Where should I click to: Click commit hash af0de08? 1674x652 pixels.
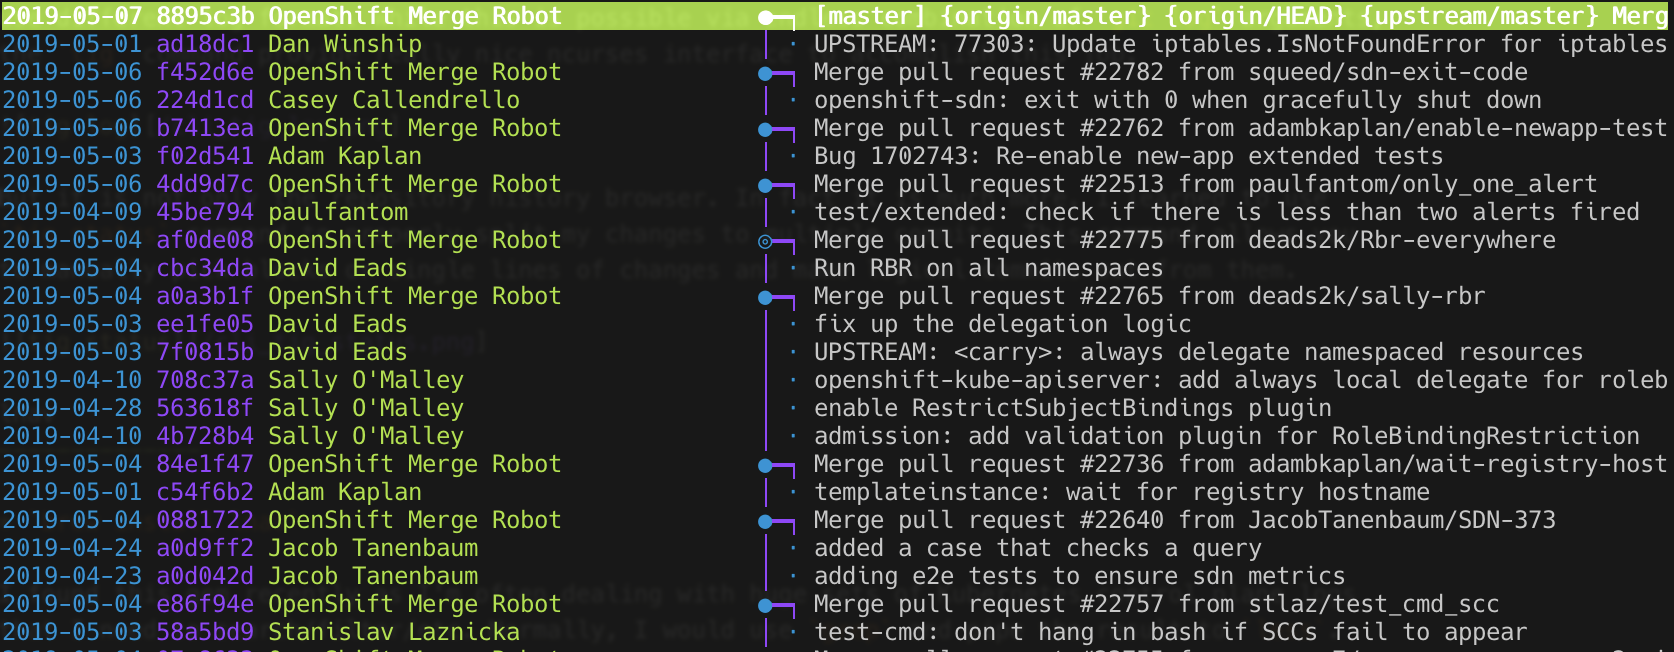(x=205, y=240)
